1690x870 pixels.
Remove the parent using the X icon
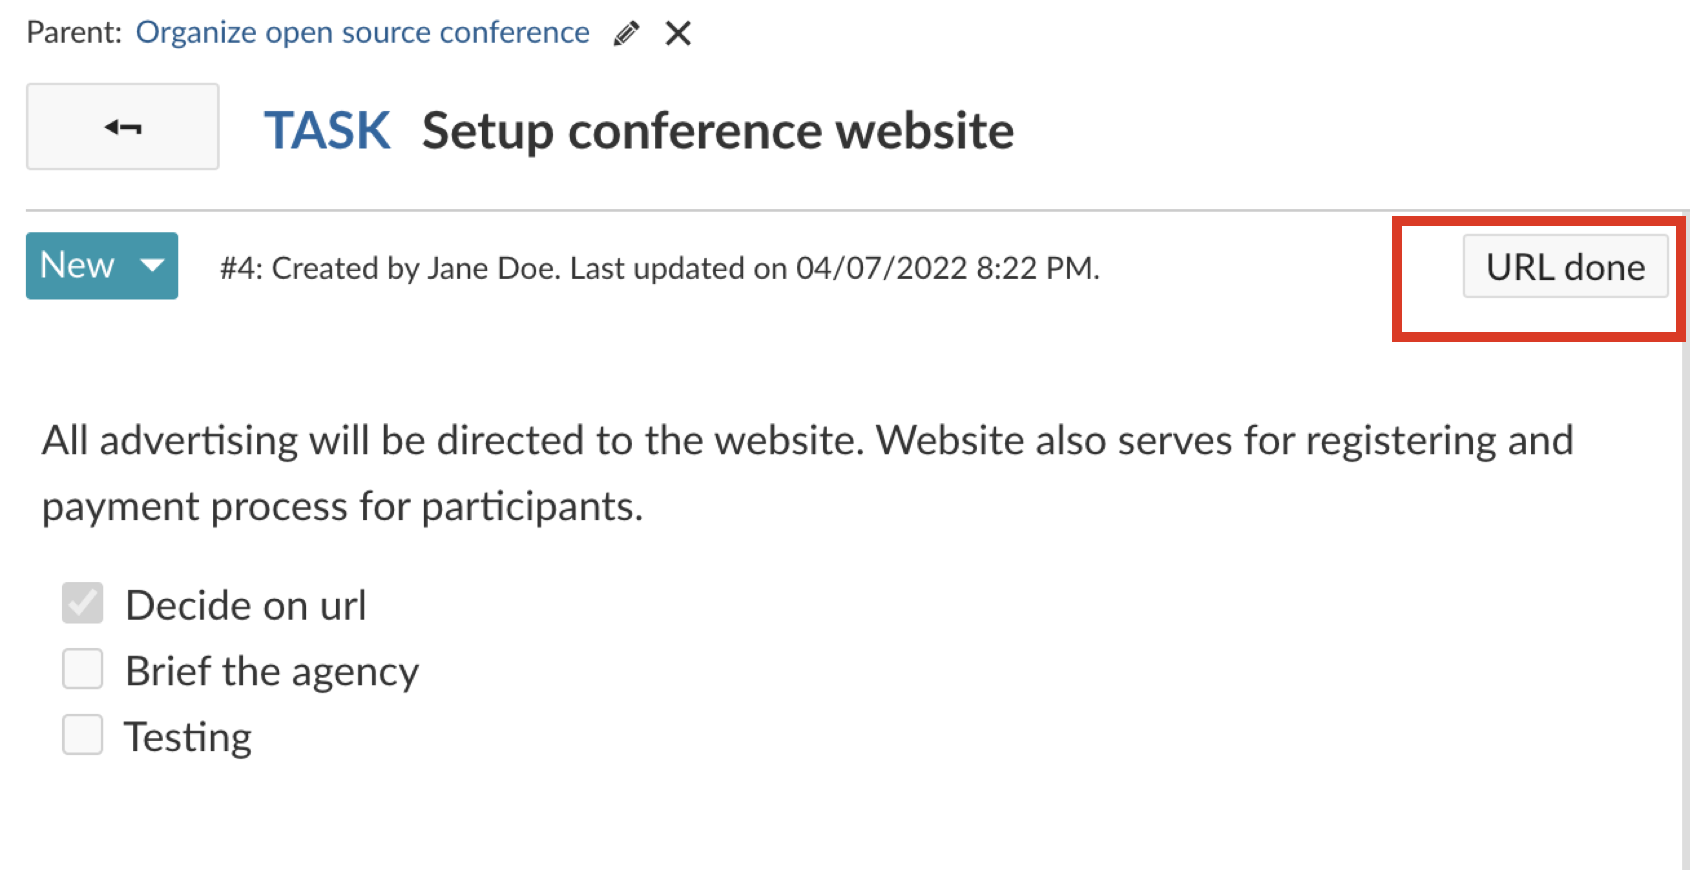[678, 34]
